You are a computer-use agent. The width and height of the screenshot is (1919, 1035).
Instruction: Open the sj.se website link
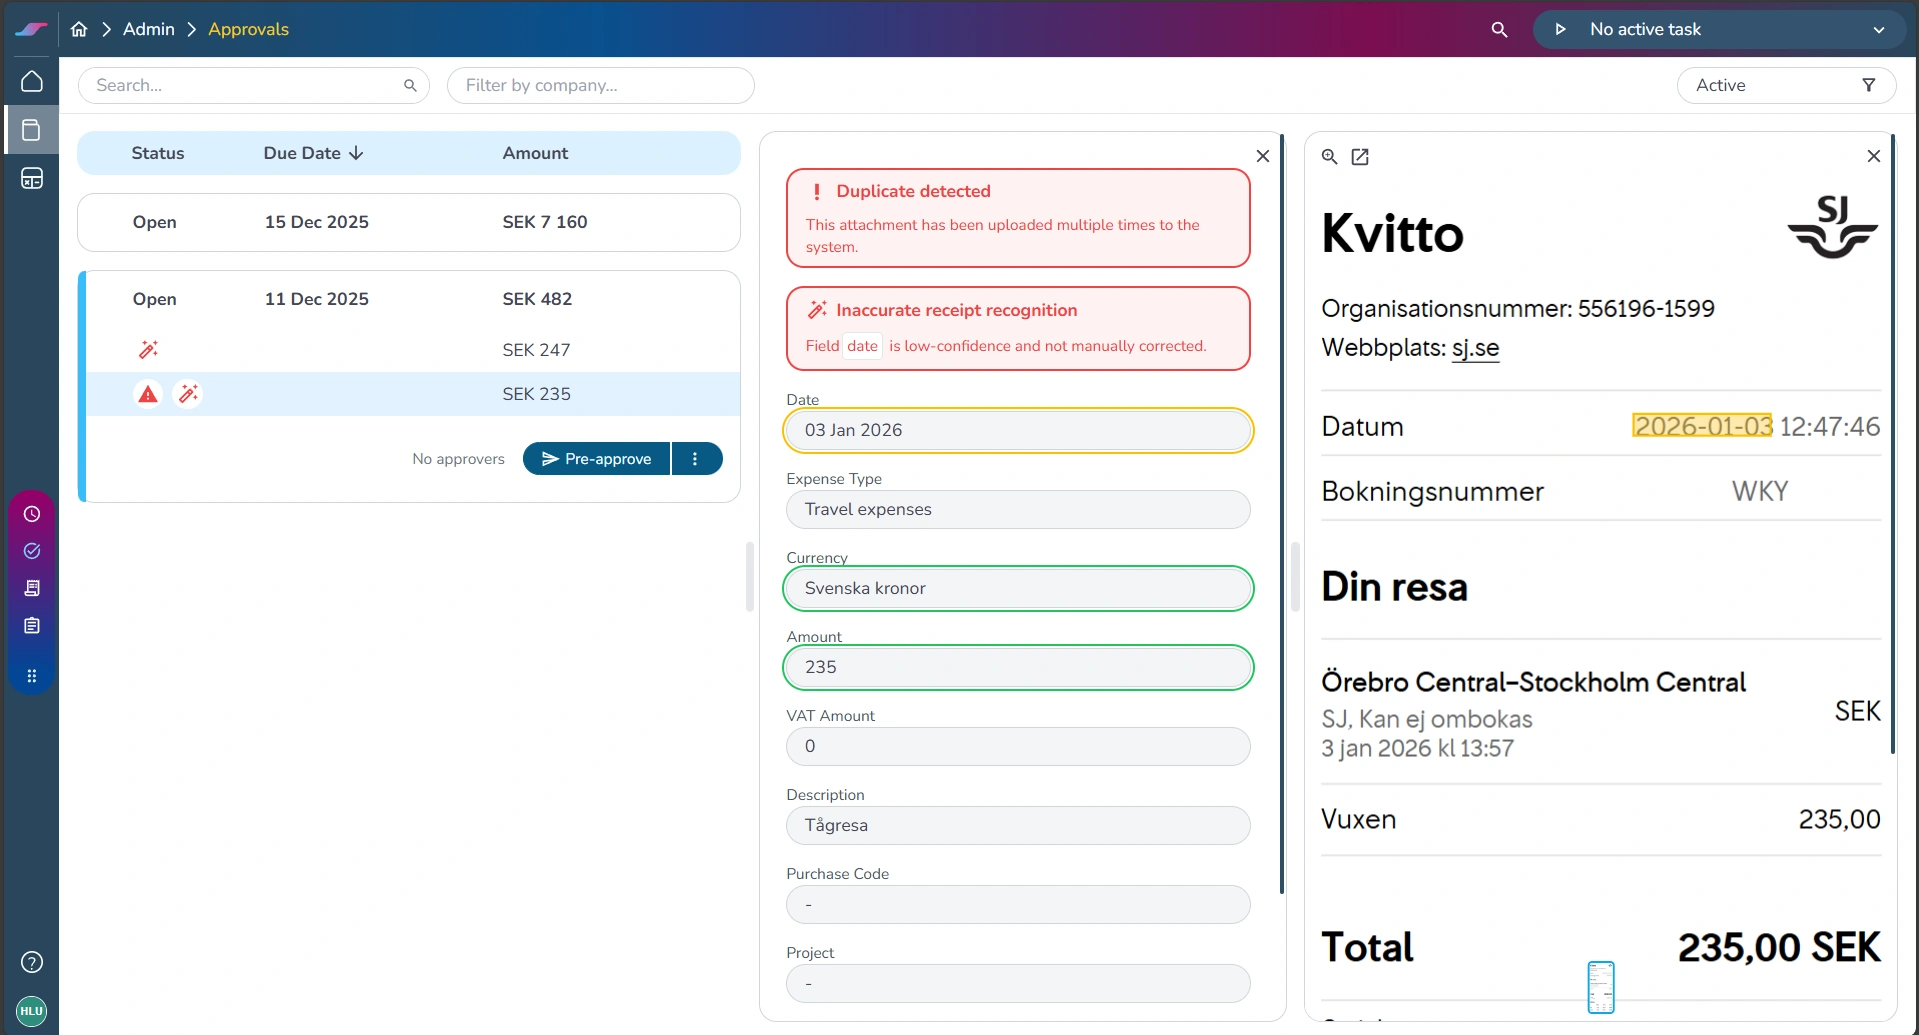click(1475, 348)
